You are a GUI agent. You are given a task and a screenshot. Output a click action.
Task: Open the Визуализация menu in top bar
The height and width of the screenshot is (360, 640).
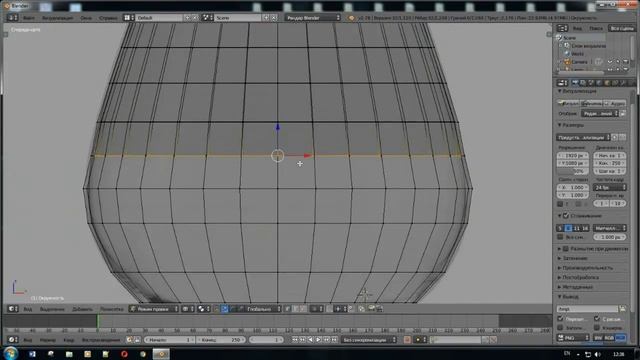(x=58, y=18)
